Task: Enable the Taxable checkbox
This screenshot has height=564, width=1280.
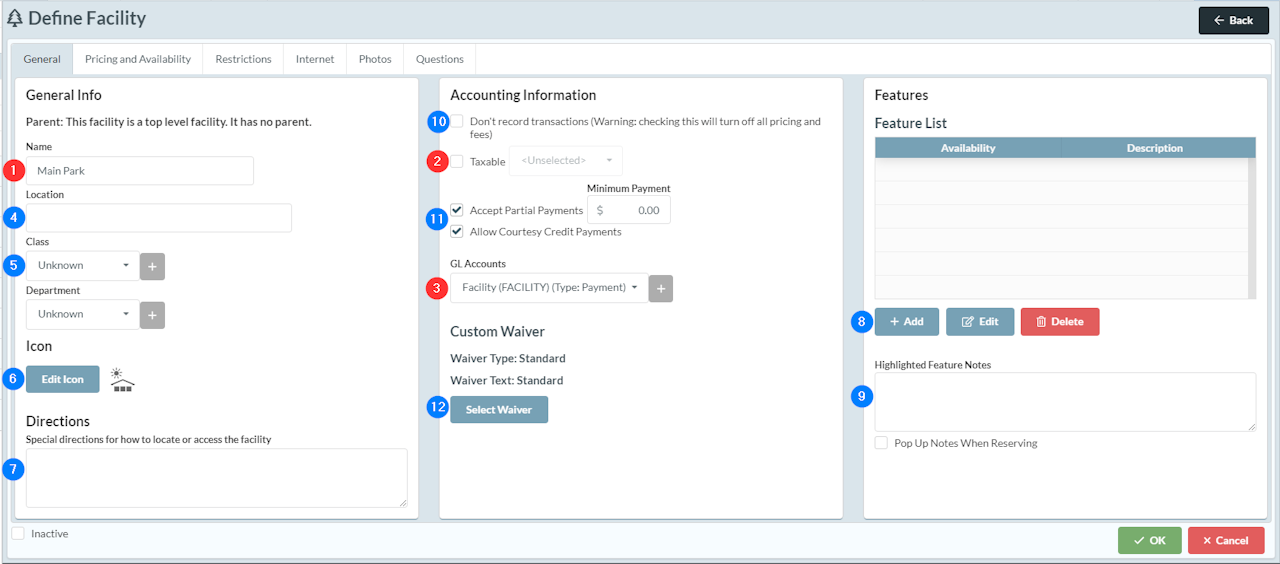Action: pos(457,162)
